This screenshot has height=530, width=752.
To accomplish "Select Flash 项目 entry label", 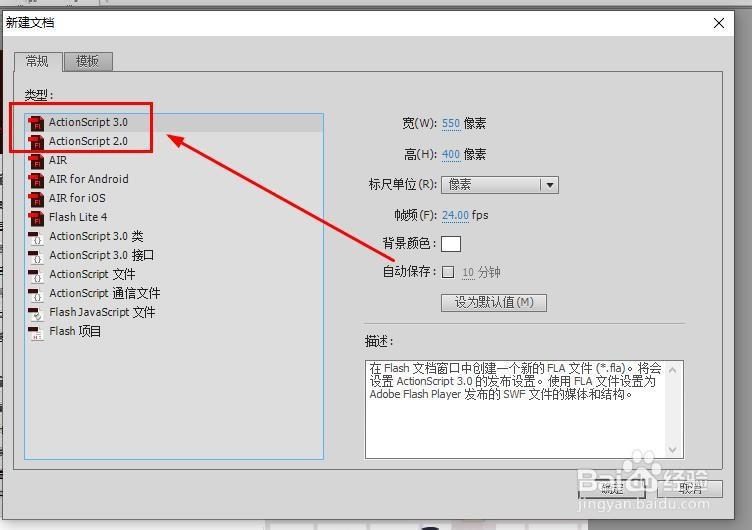I will click(x=75, y=331).
